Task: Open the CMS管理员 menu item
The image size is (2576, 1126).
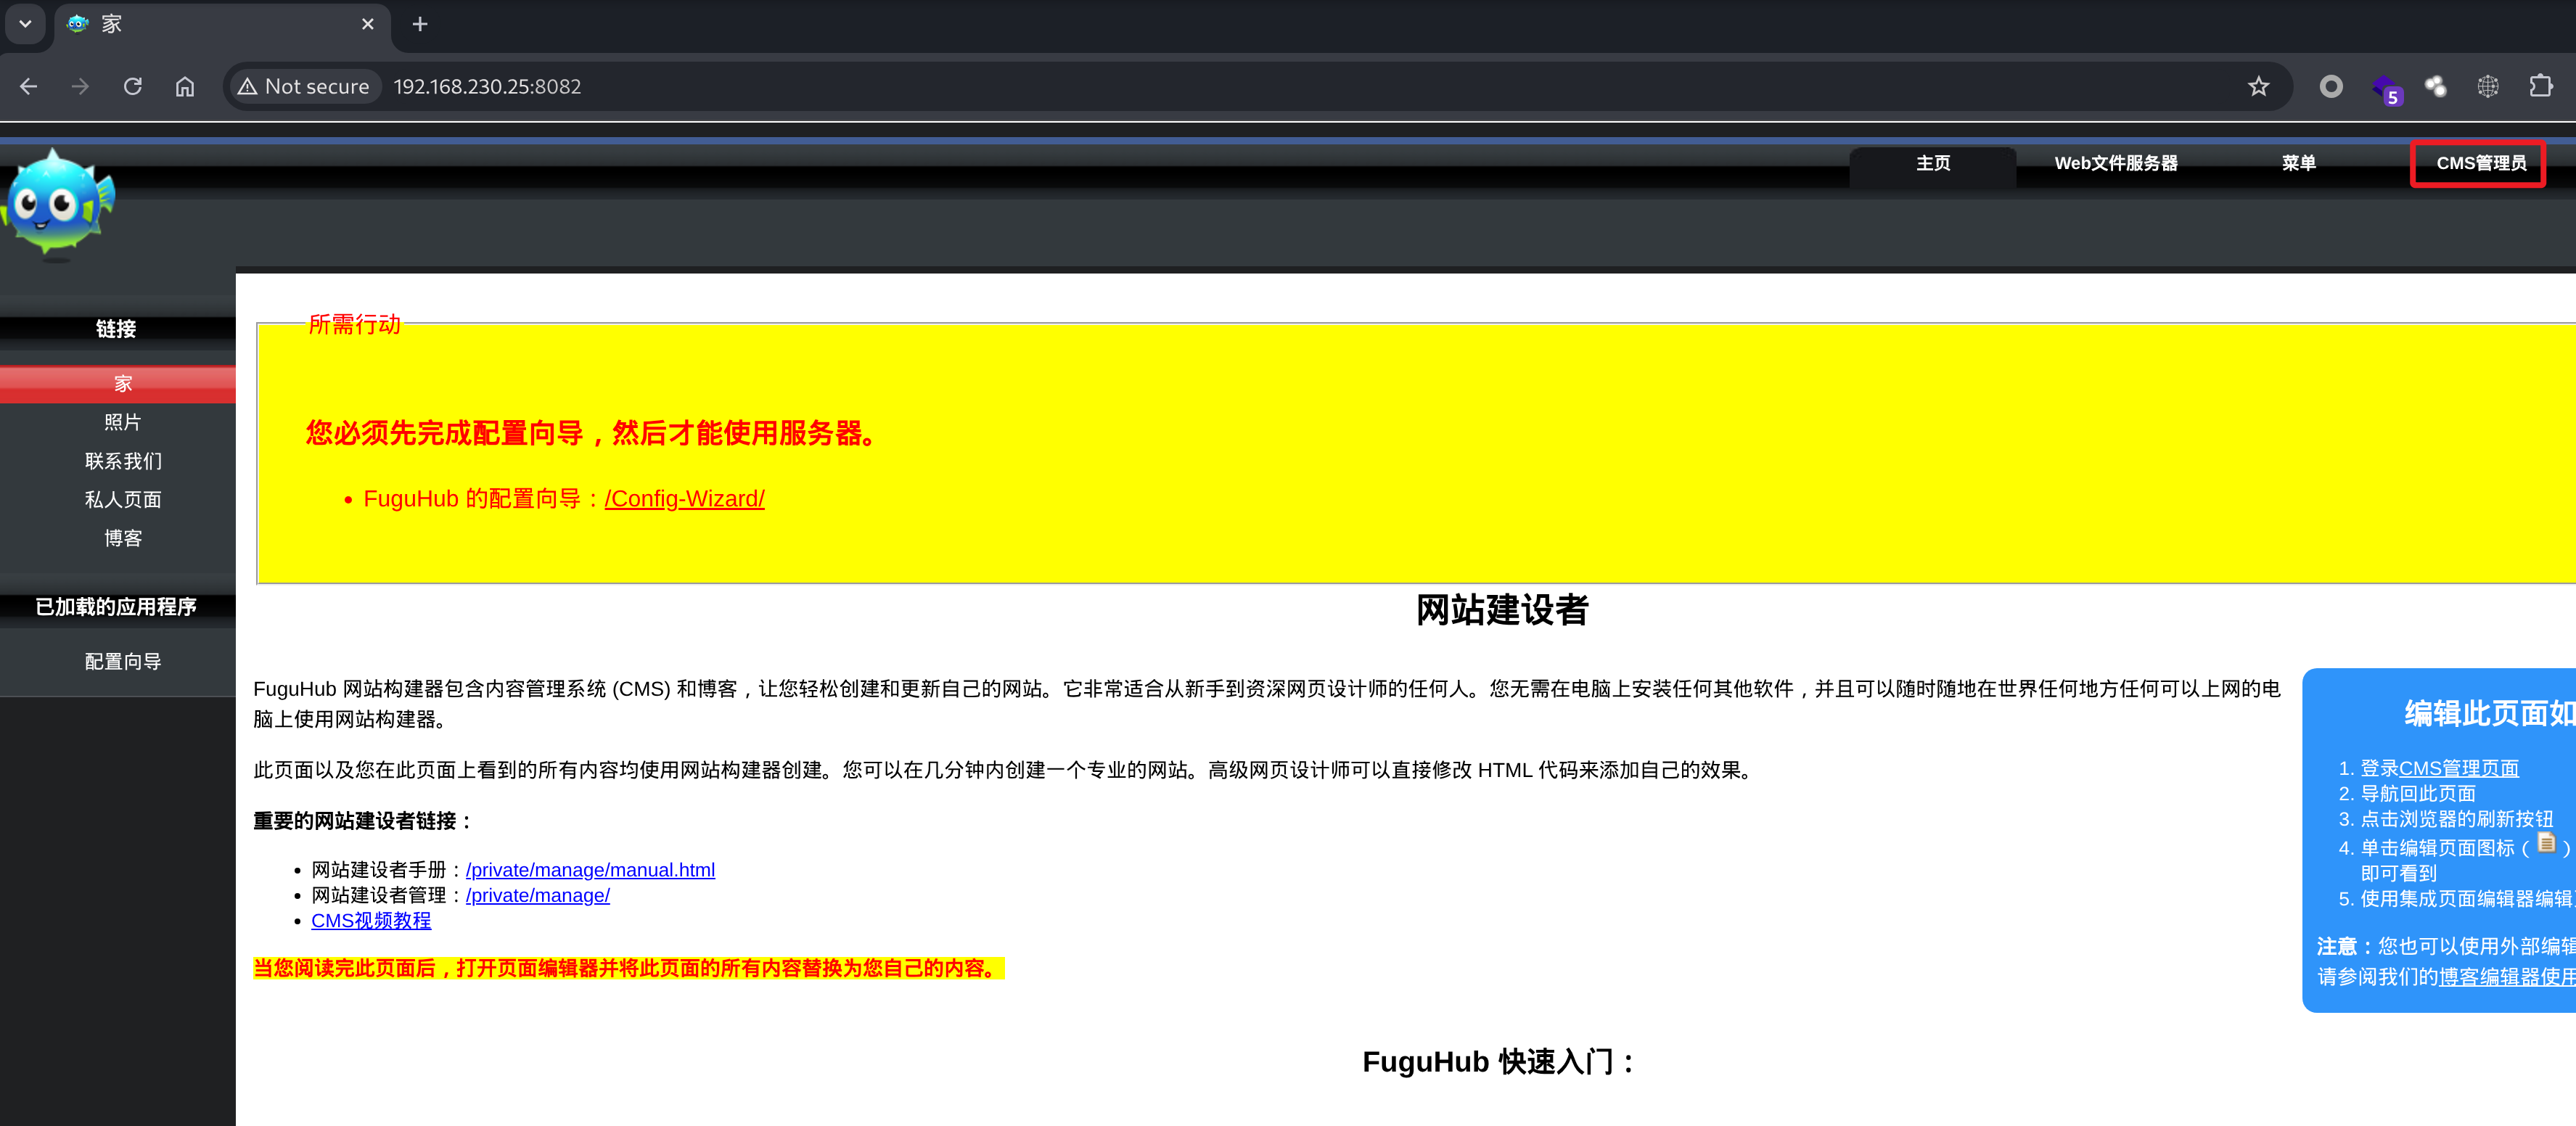Action: point(2480,163)
